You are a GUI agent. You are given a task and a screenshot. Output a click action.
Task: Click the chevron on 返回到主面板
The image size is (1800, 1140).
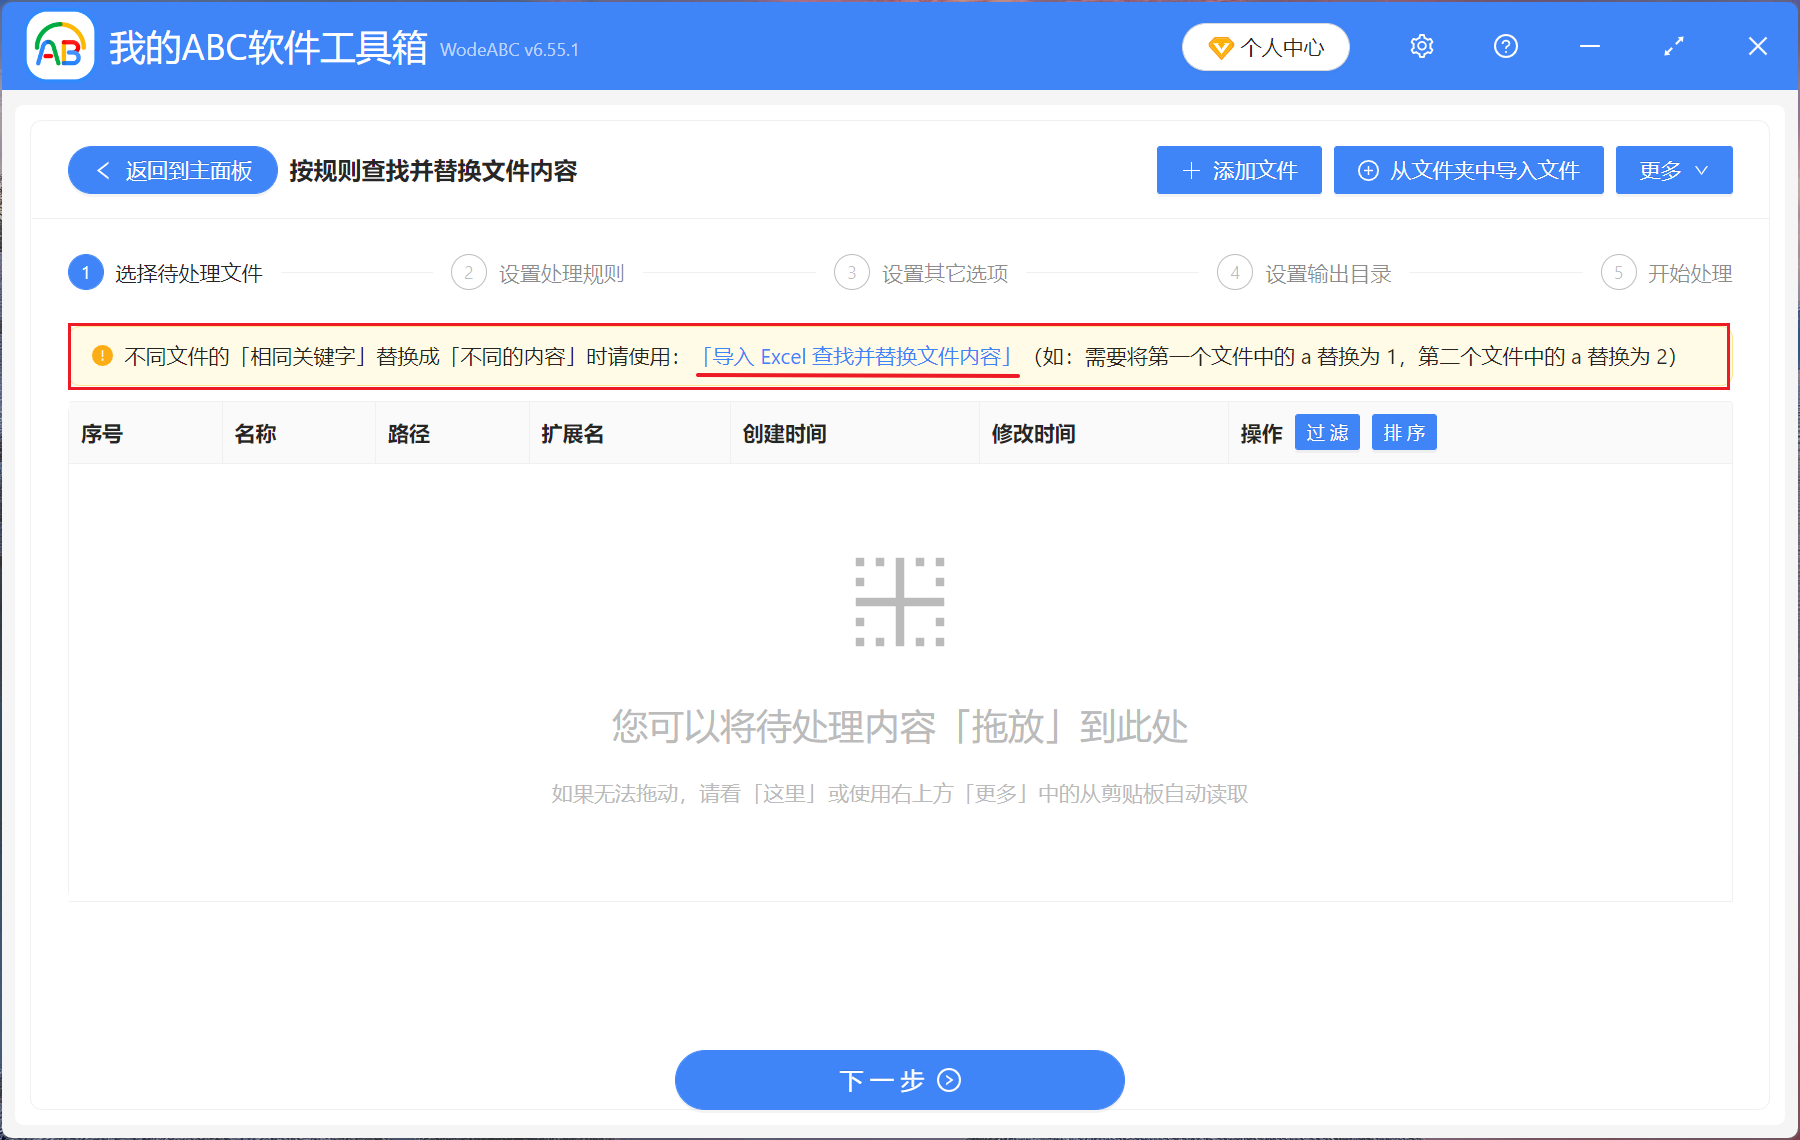coord(103,170)
